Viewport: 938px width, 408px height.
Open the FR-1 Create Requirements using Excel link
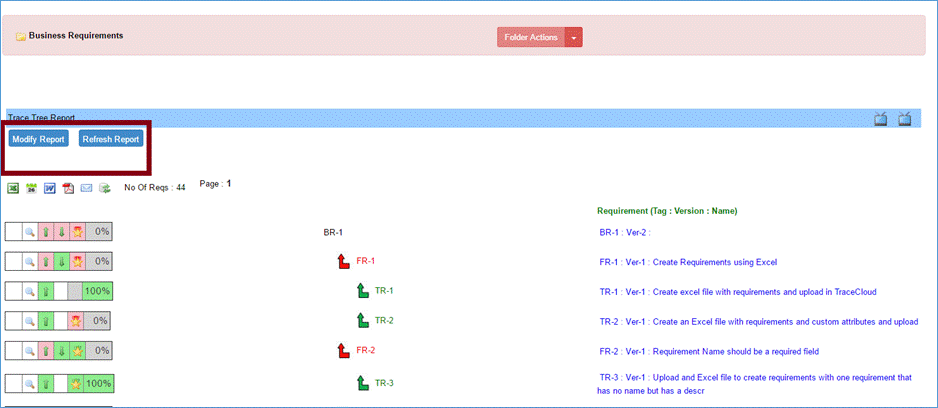click(x=688, y=262)
